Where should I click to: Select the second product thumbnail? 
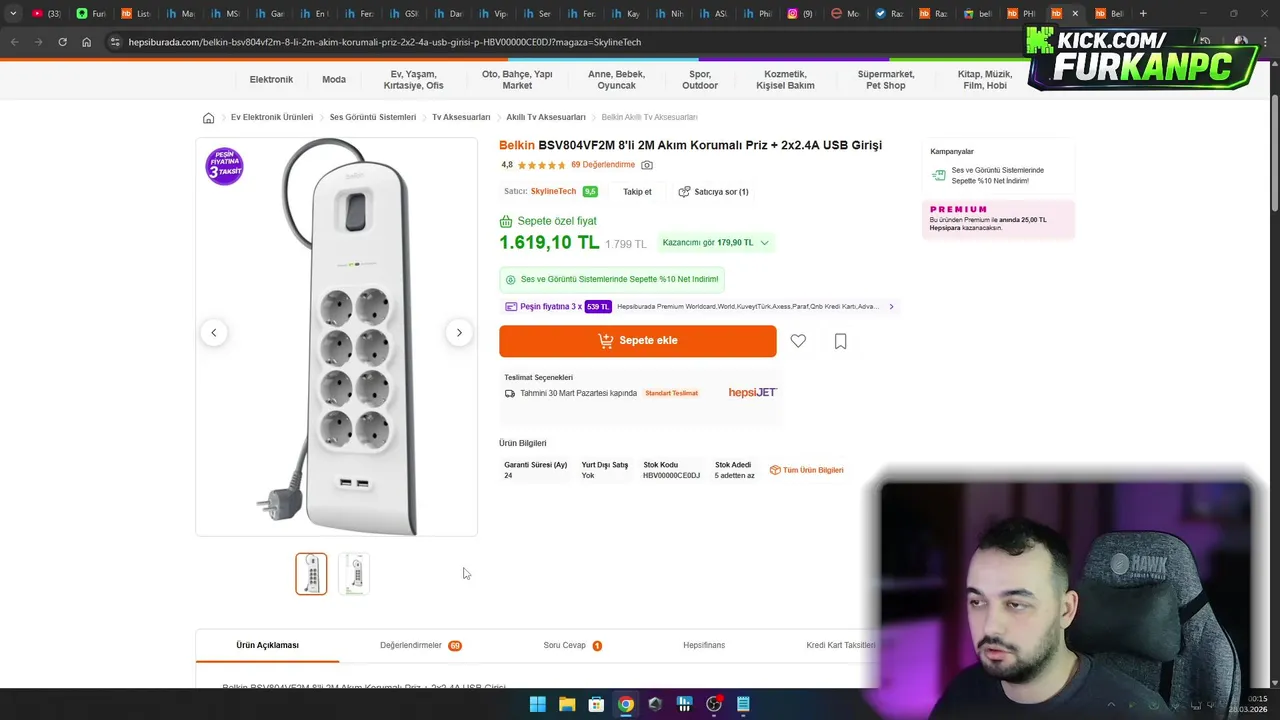point(354,574)
